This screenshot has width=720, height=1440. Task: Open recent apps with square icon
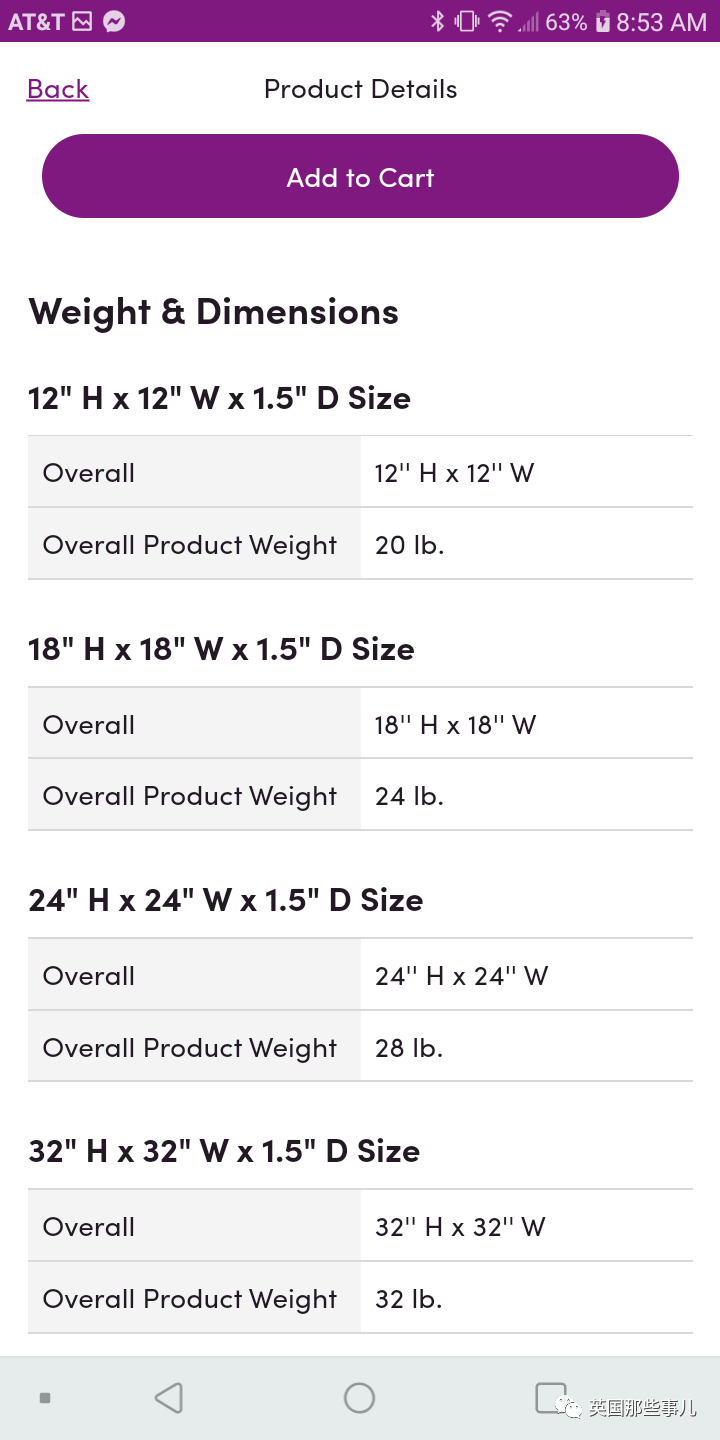(x=551, y=1396)
